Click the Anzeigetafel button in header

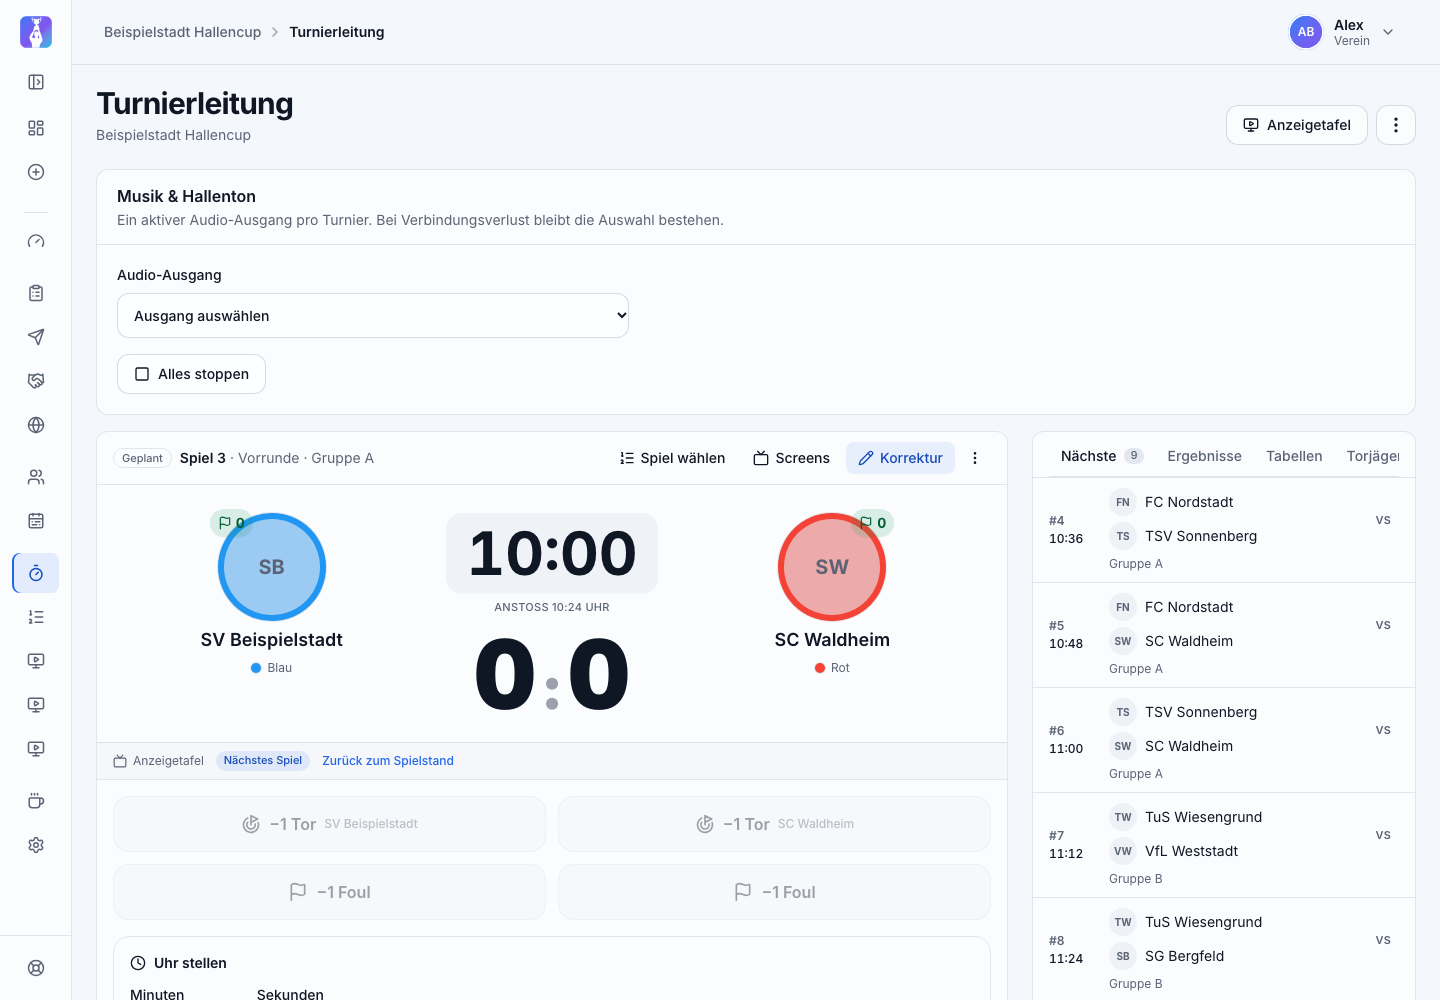pyautogui.click(x=1297, y=125)
